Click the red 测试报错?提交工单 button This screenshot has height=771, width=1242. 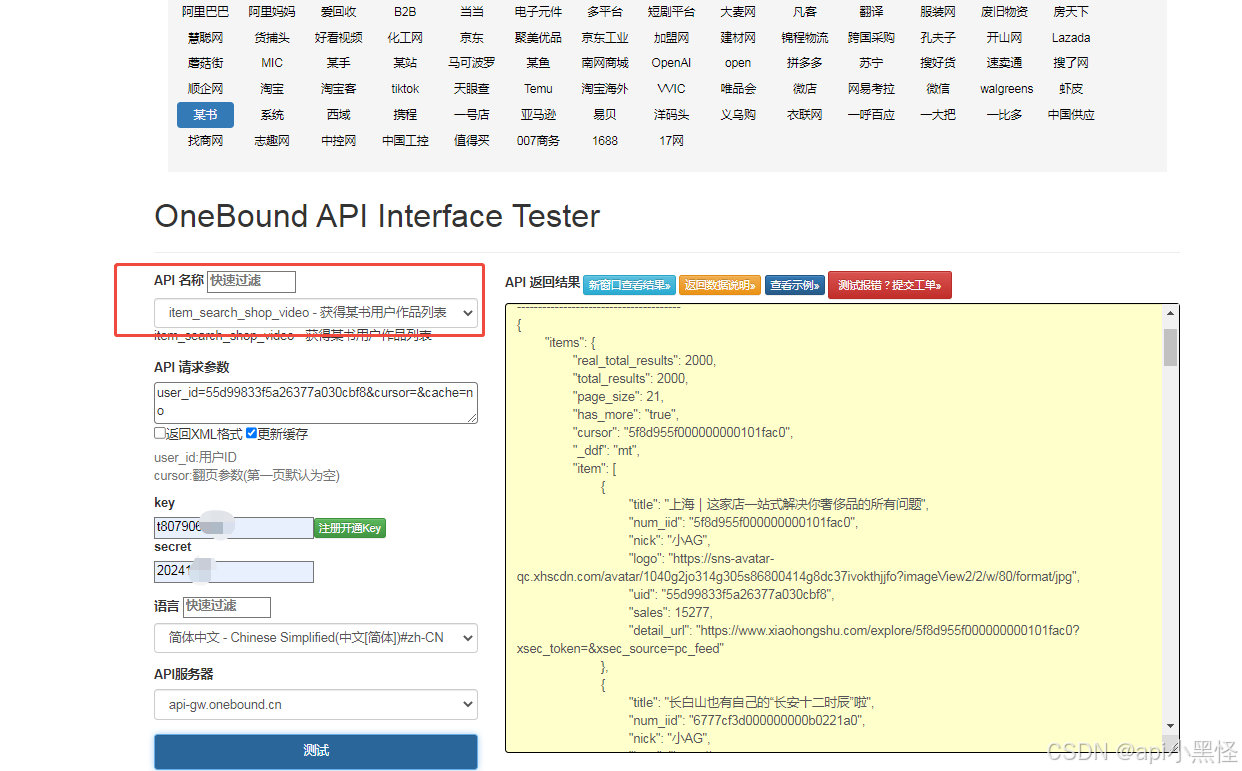[890, 285]
